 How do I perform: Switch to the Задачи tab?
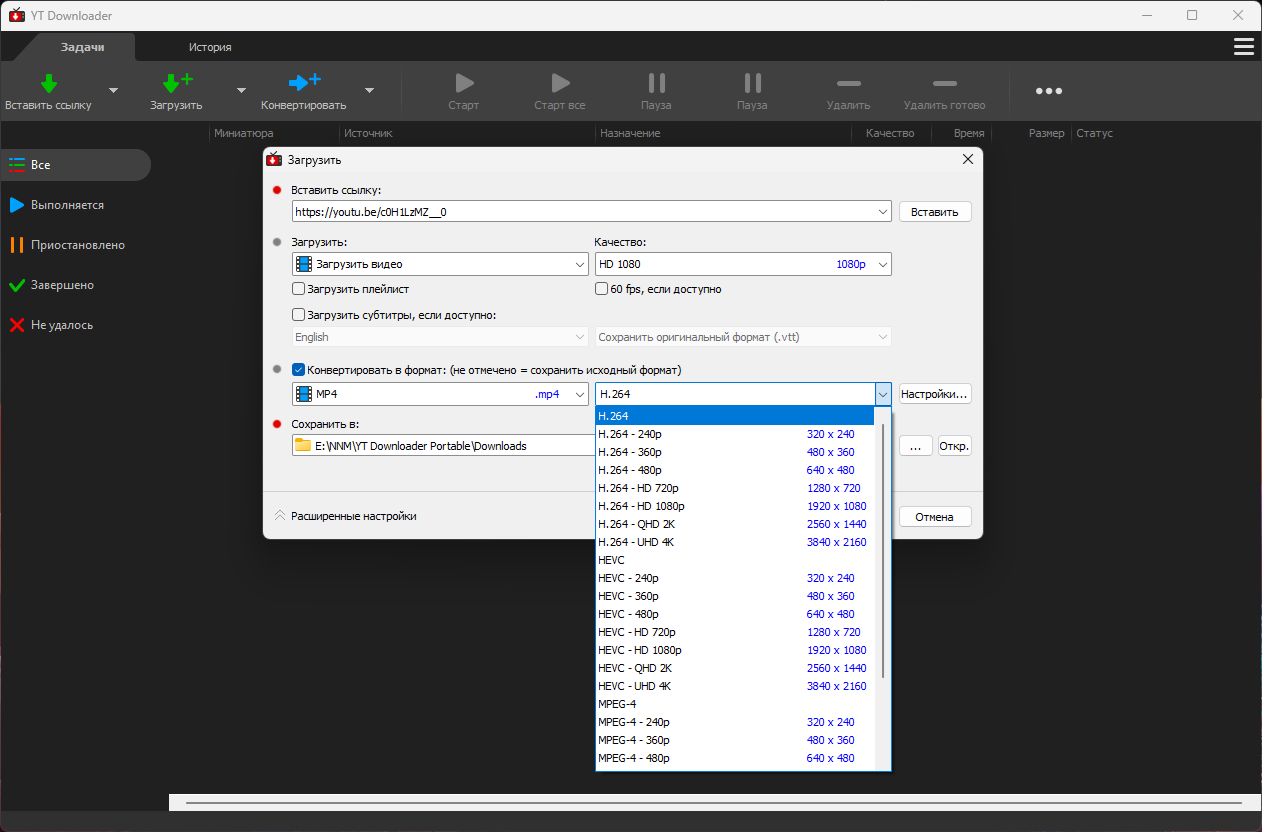[x=82, y=47]
